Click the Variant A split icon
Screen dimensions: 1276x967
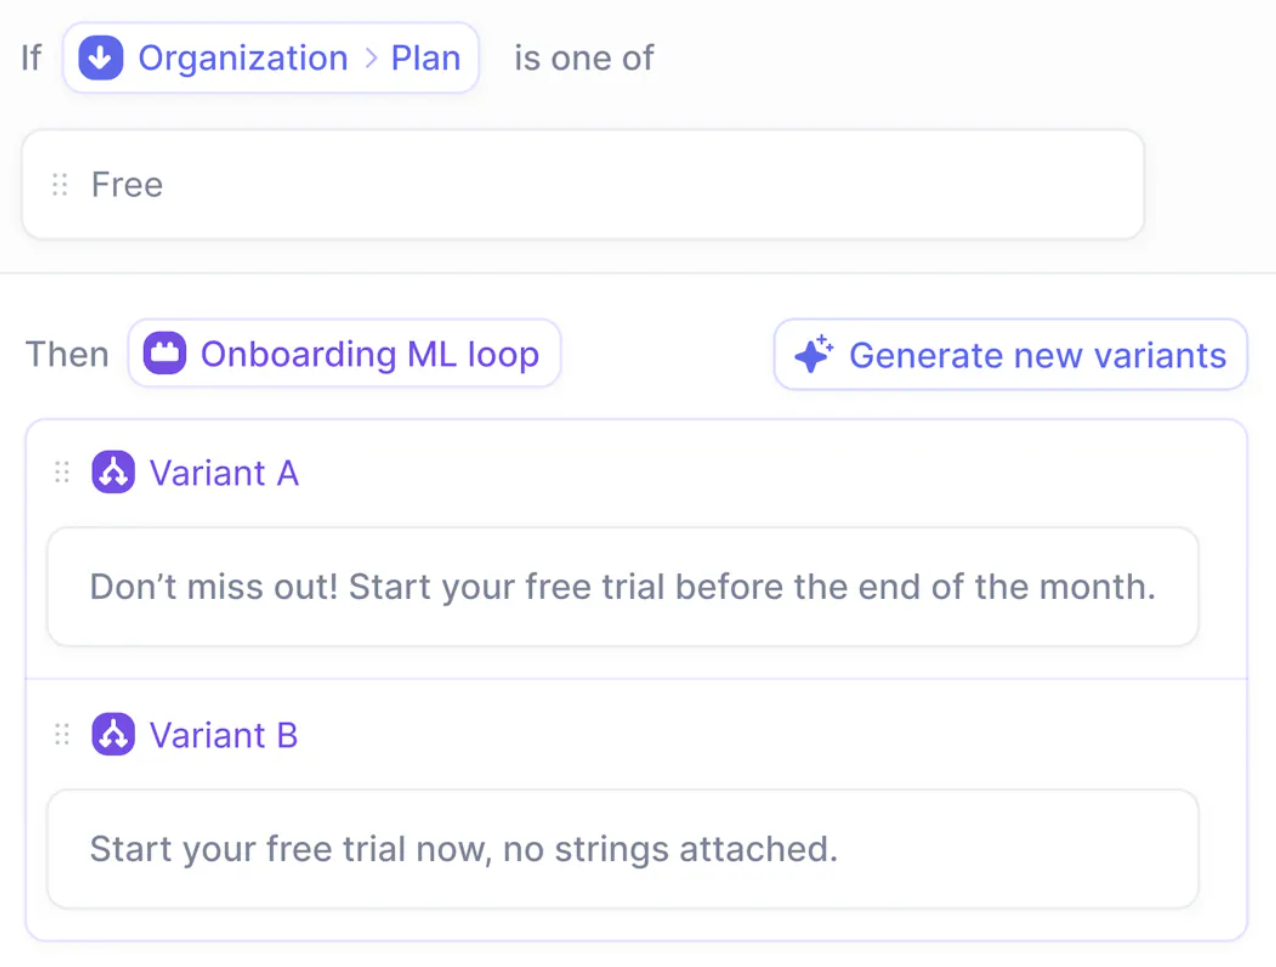point(113,473)
